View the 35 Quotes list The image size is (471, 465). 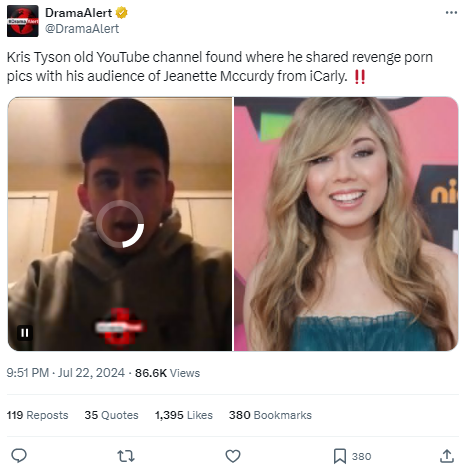[x=111, y=415]
